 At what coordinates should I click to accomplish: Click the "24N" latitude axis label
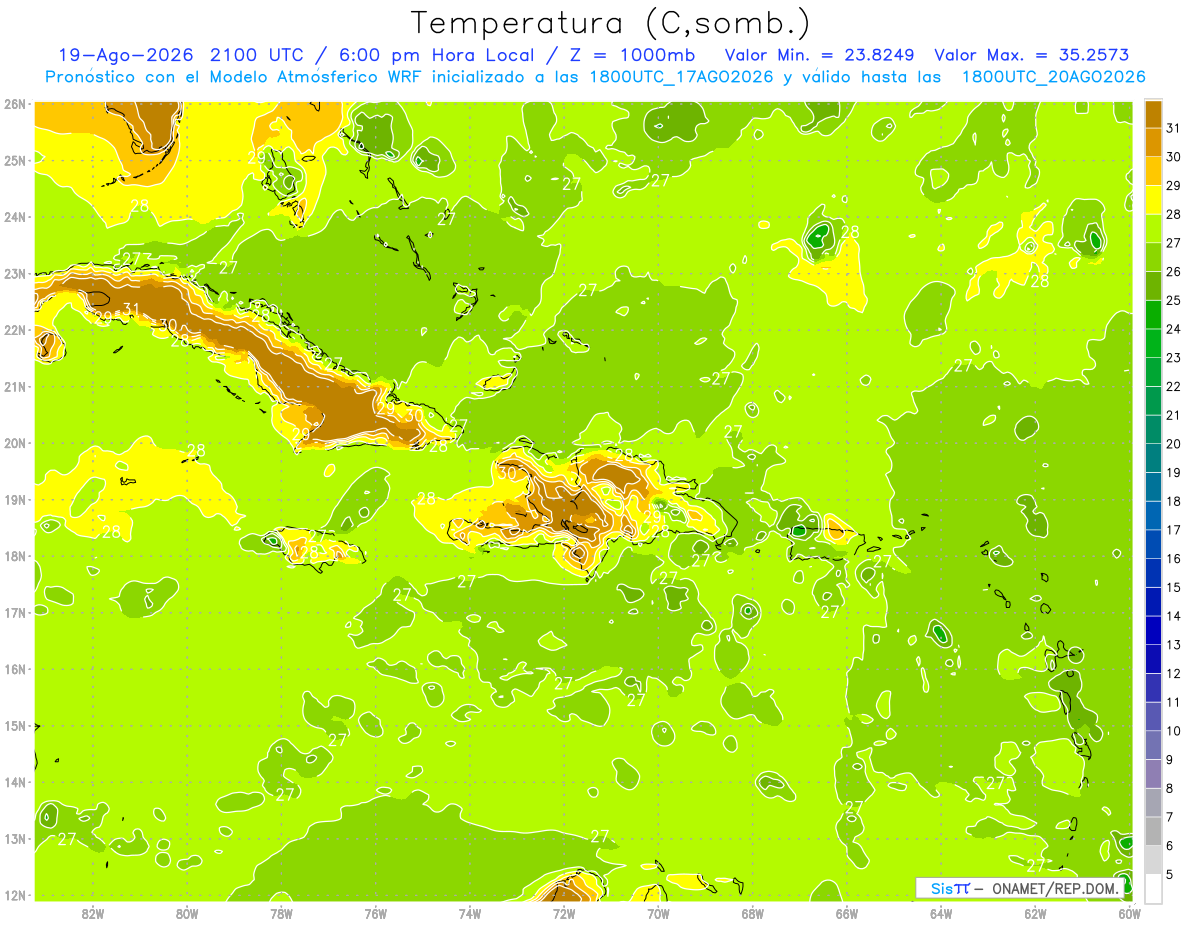tap(14, 216)
